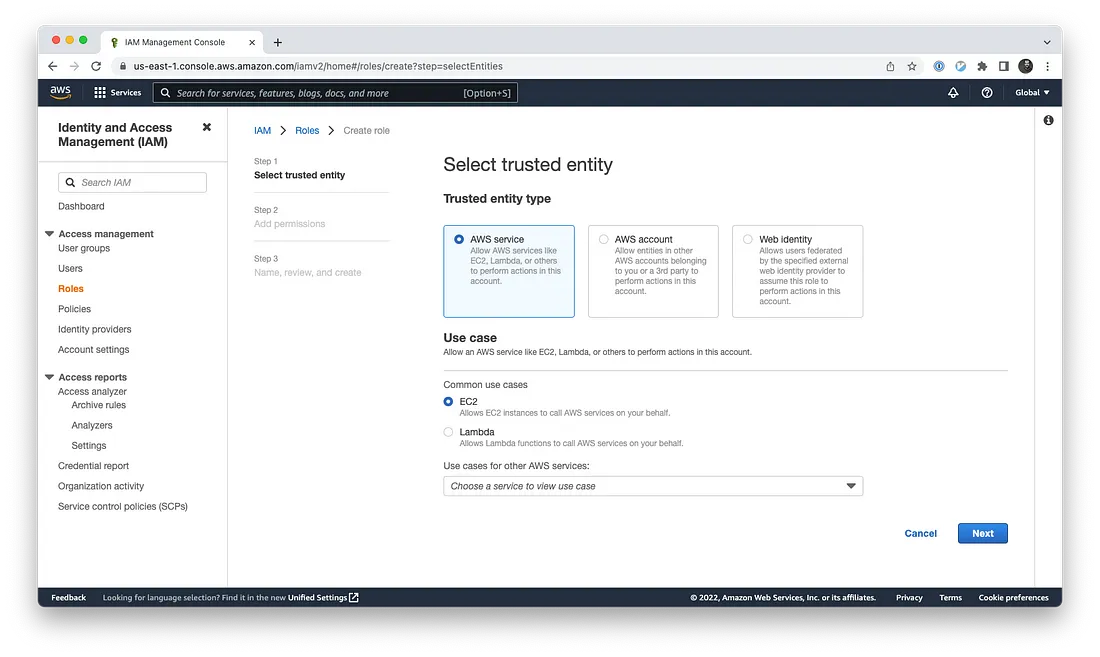This screenshot has width=1100, height=657.
Task: Click the browser address bar URL
Action: [318, 66]
